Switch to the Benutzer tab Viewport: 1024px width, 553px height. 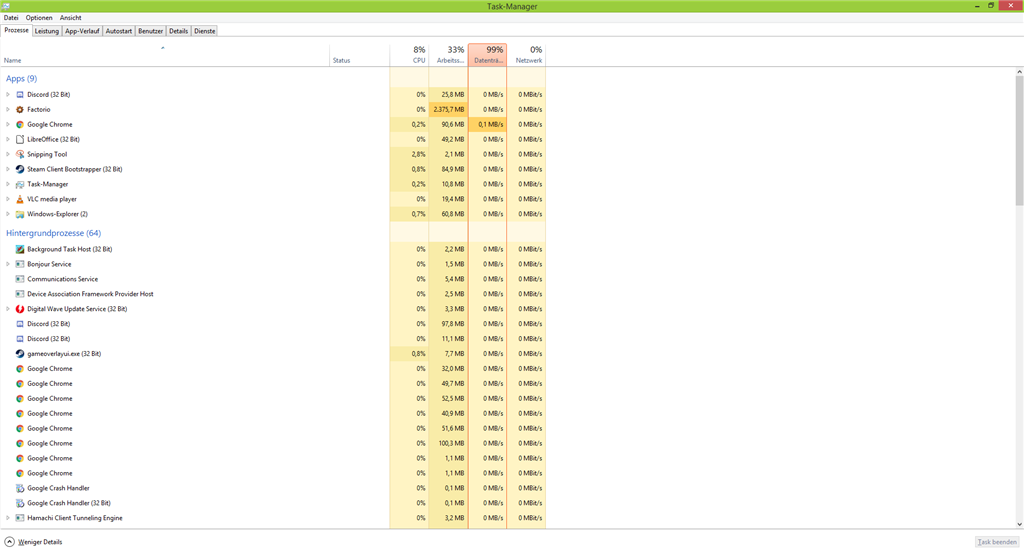[150, 31]
